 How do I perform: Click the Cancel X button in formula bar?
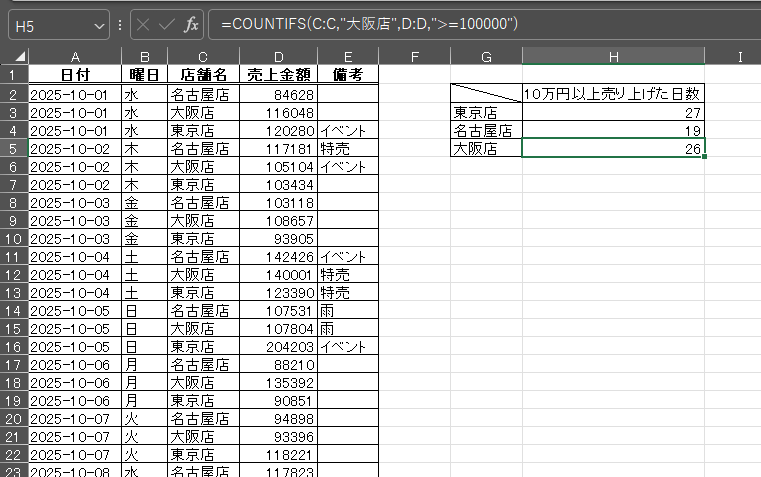point(144,24)
